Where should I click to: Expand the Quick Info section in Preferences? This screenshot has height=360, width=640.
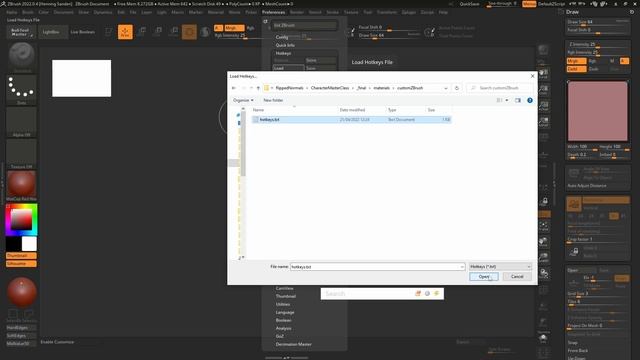pos(285,45)
